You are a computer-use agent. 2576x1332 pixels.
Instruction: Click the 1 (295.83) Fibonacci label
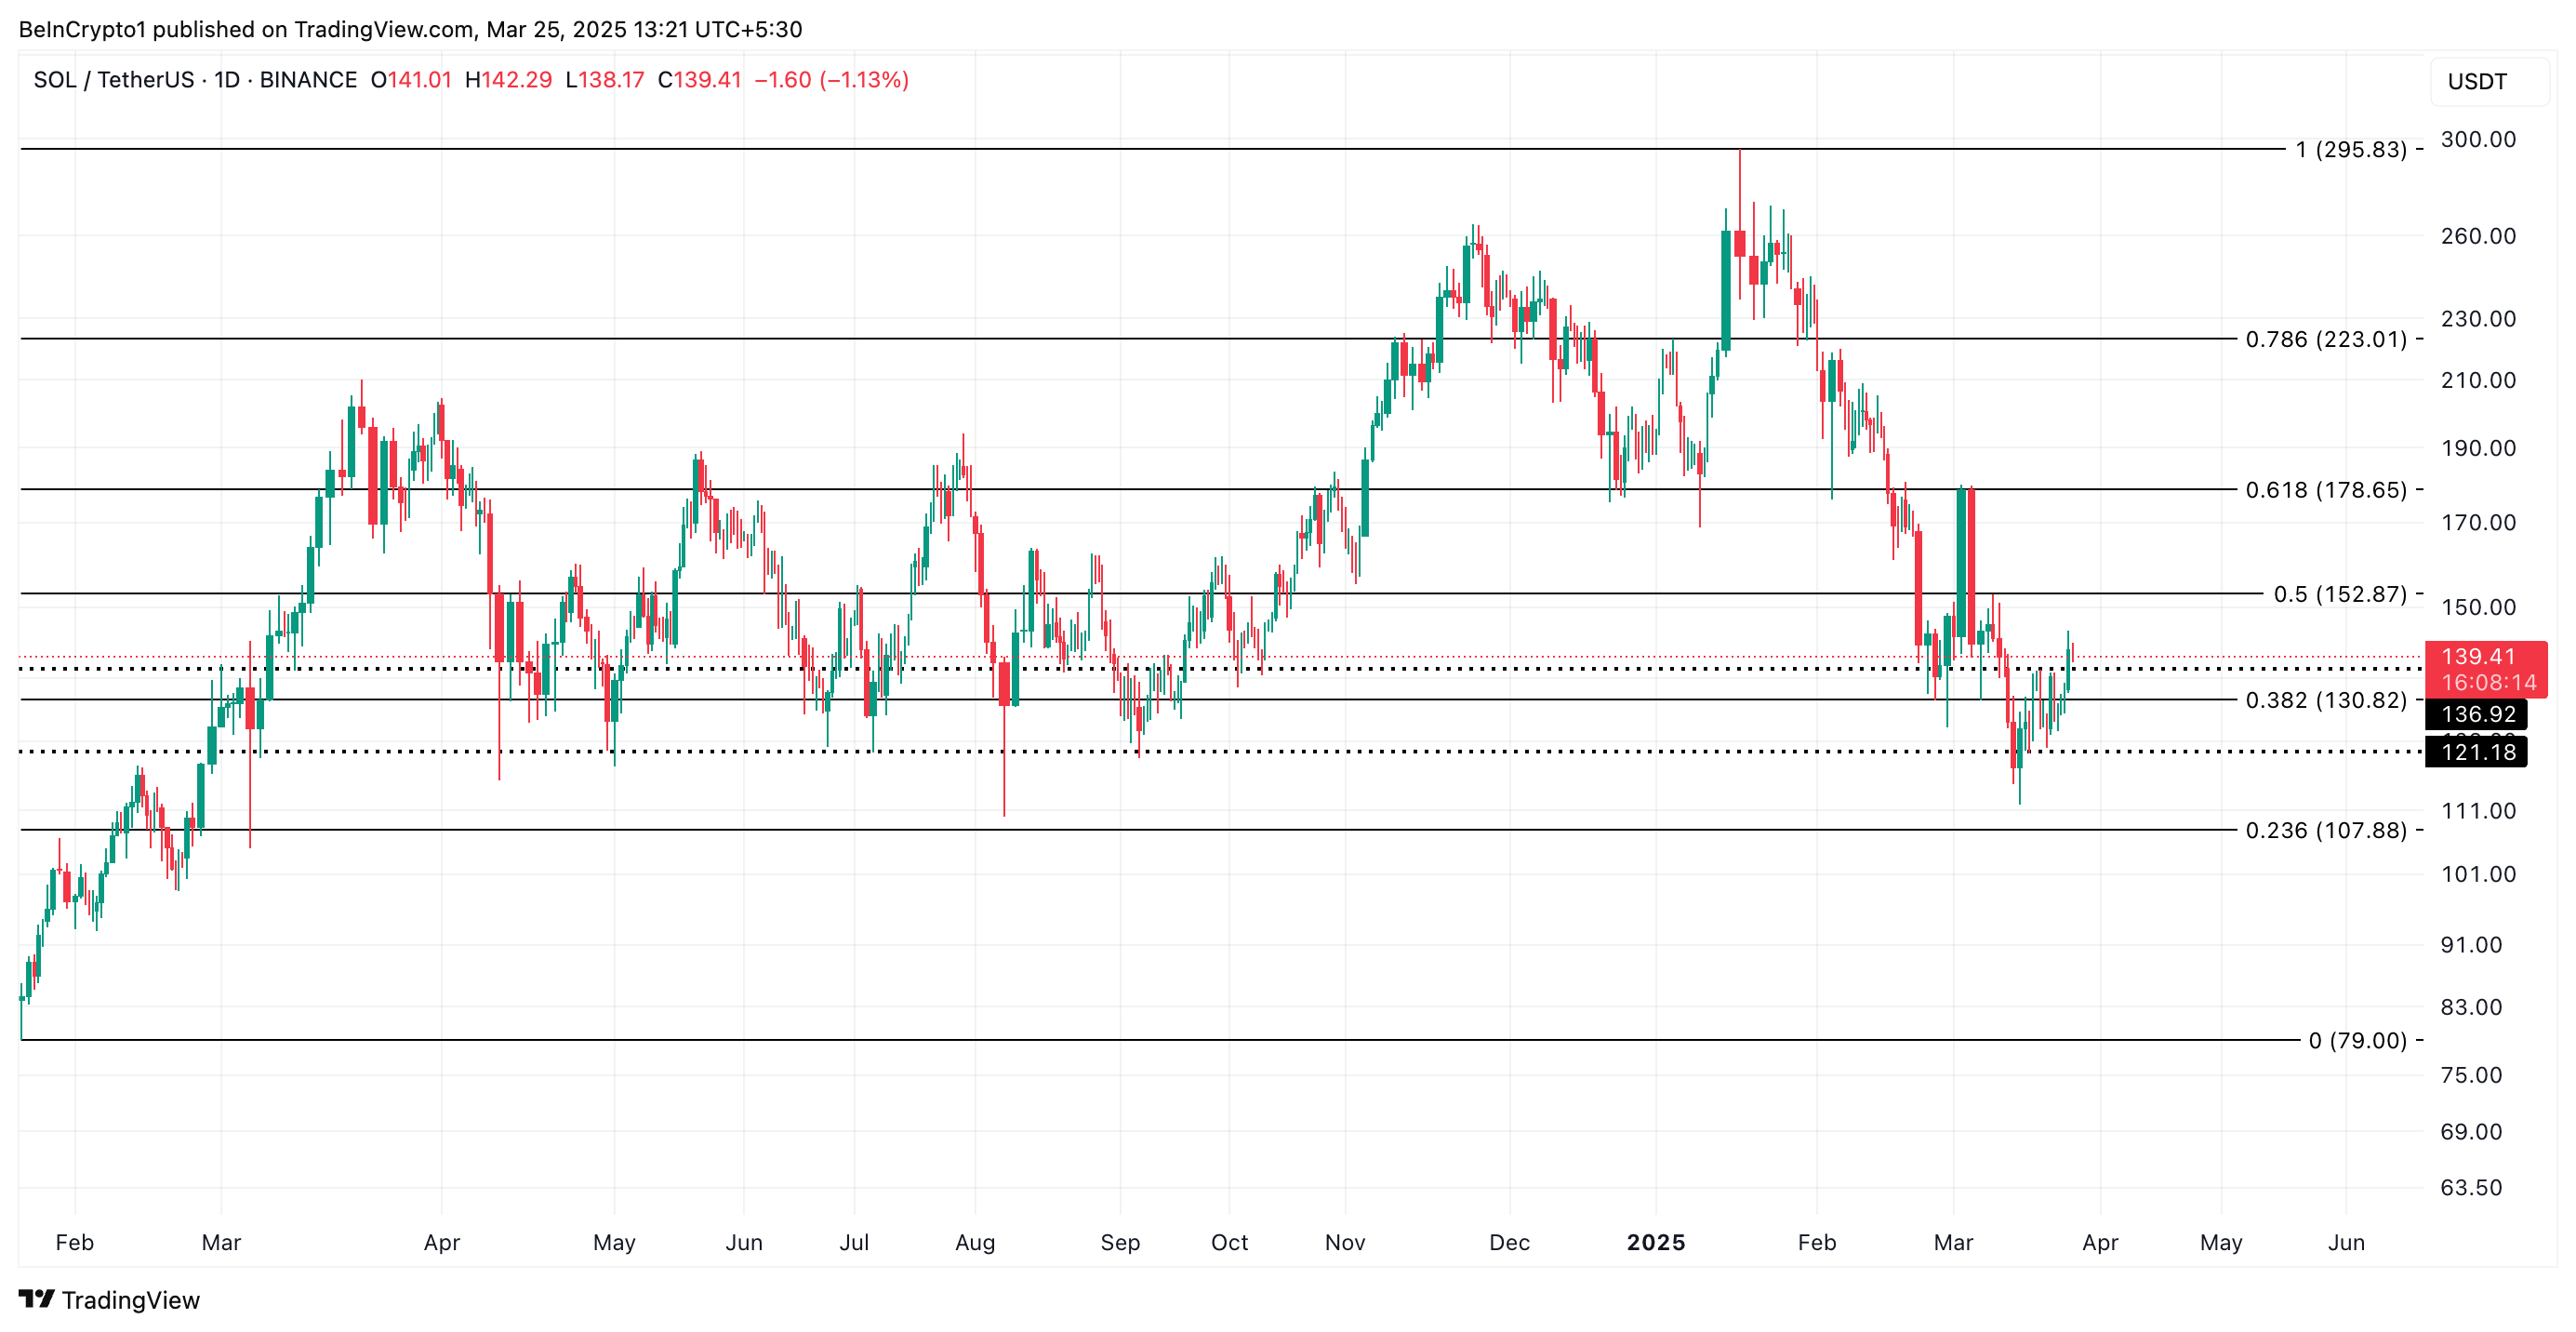(x=2350, y=150)
